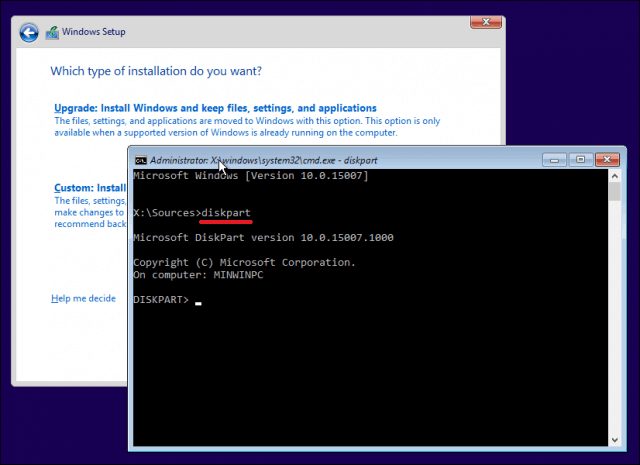Click the 'On computer: MINWINPC' line

coord(198,275)
